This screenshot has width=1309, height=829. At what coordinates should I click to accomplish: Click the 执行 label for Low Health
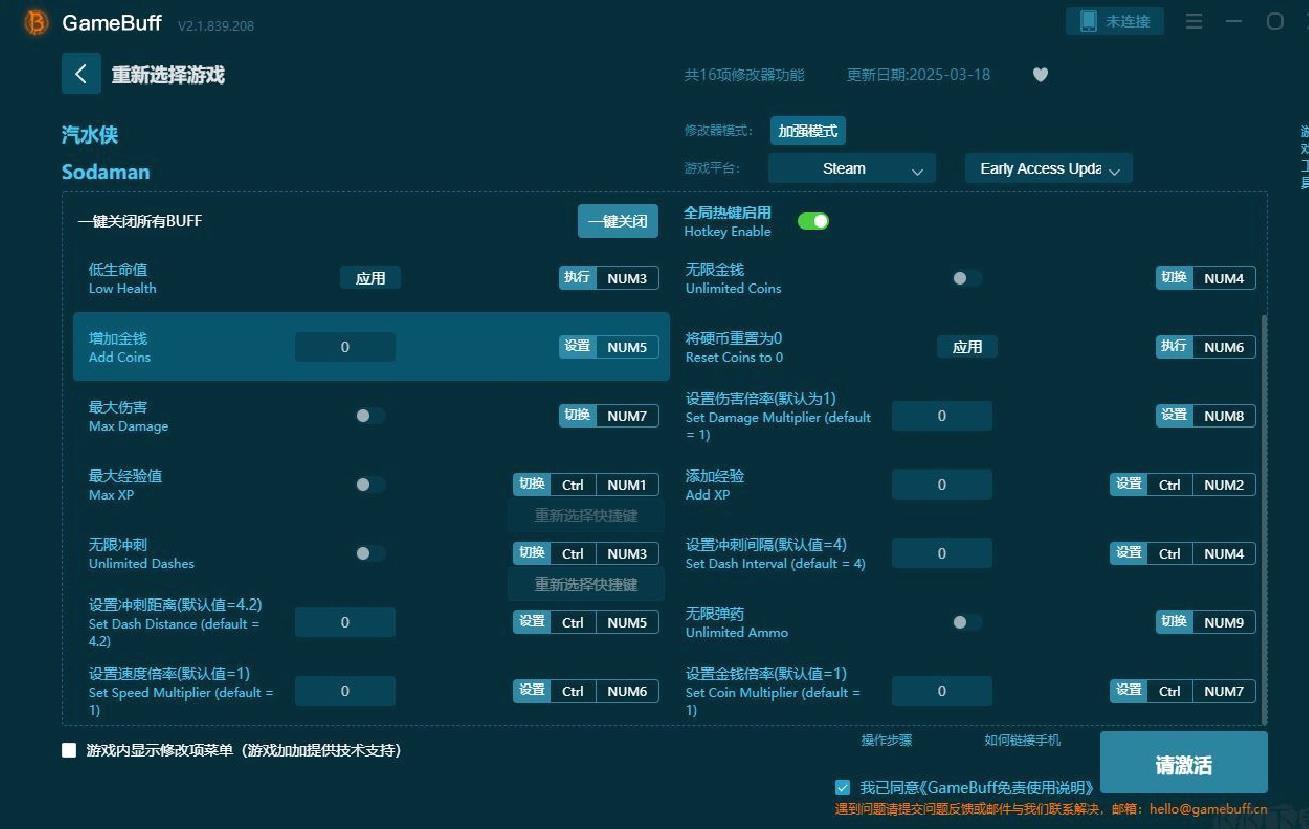pyautogui.click(x=577, y=277)
